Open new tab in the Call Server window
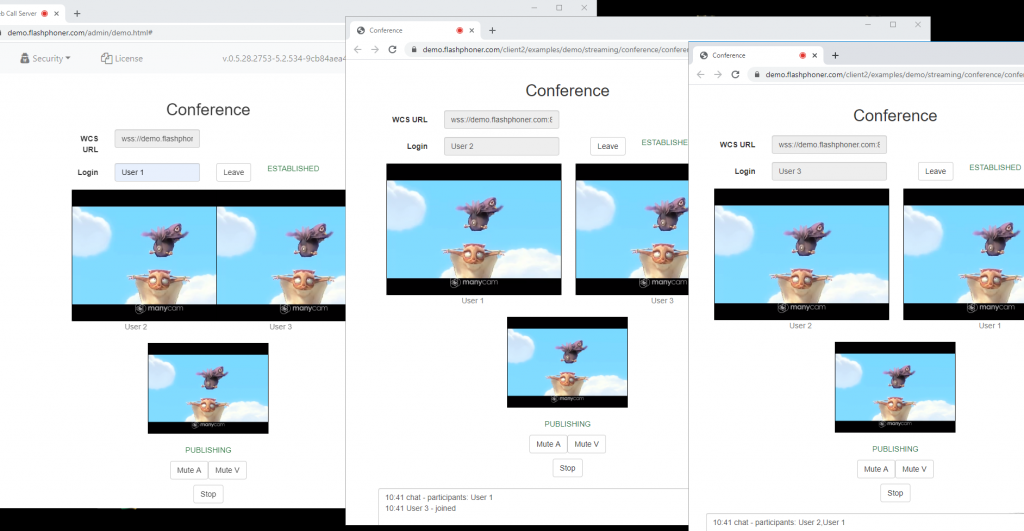This screenshot has width=1024, height=531. tap(77, 13)
